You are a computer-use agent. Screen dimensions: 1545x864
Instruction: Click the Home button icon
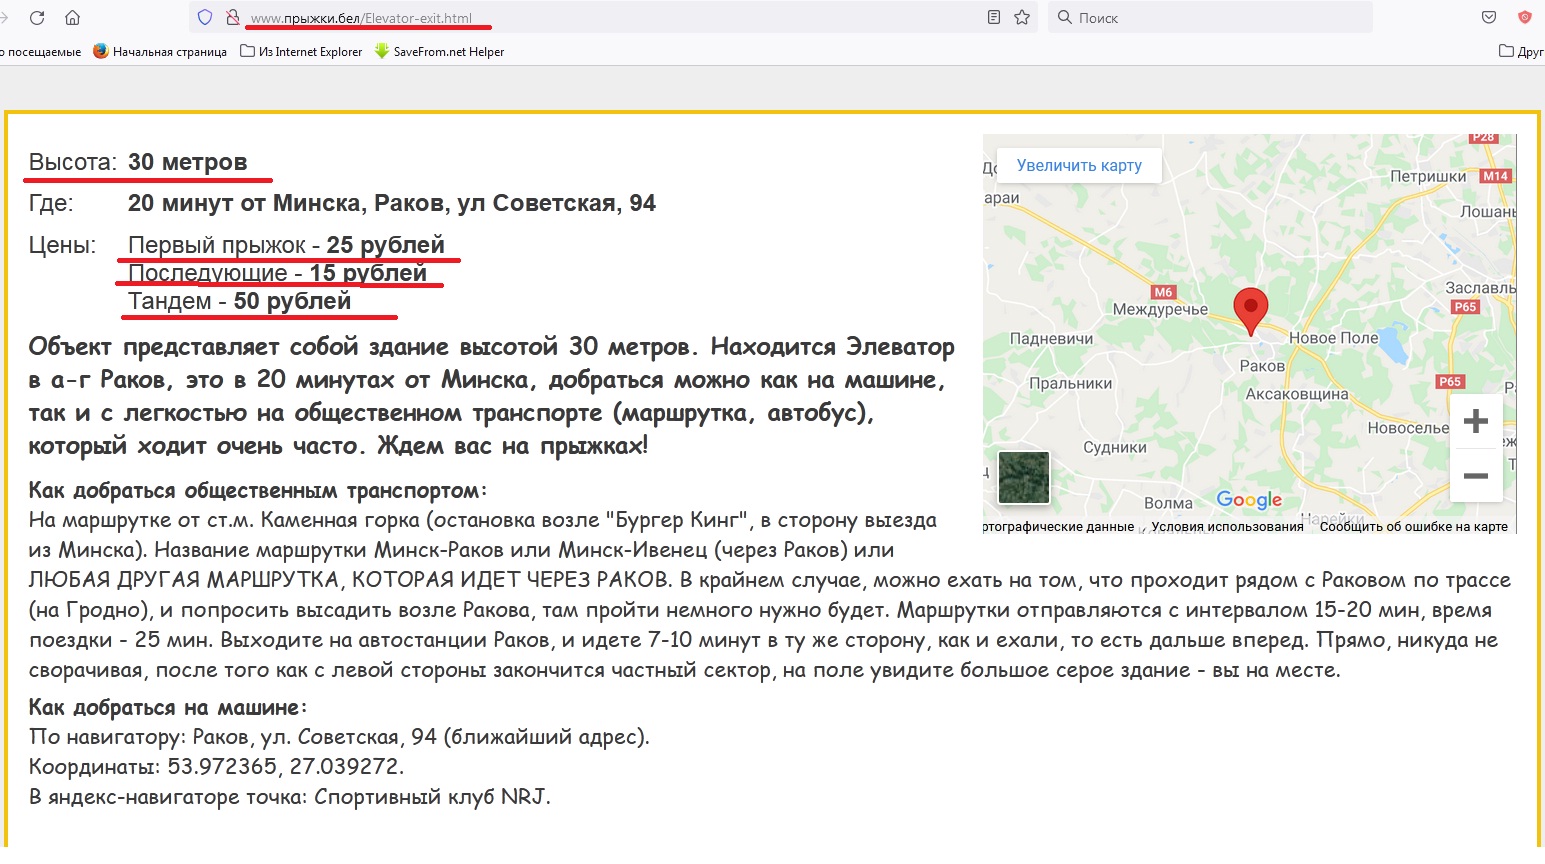click(x=72, y=17)
